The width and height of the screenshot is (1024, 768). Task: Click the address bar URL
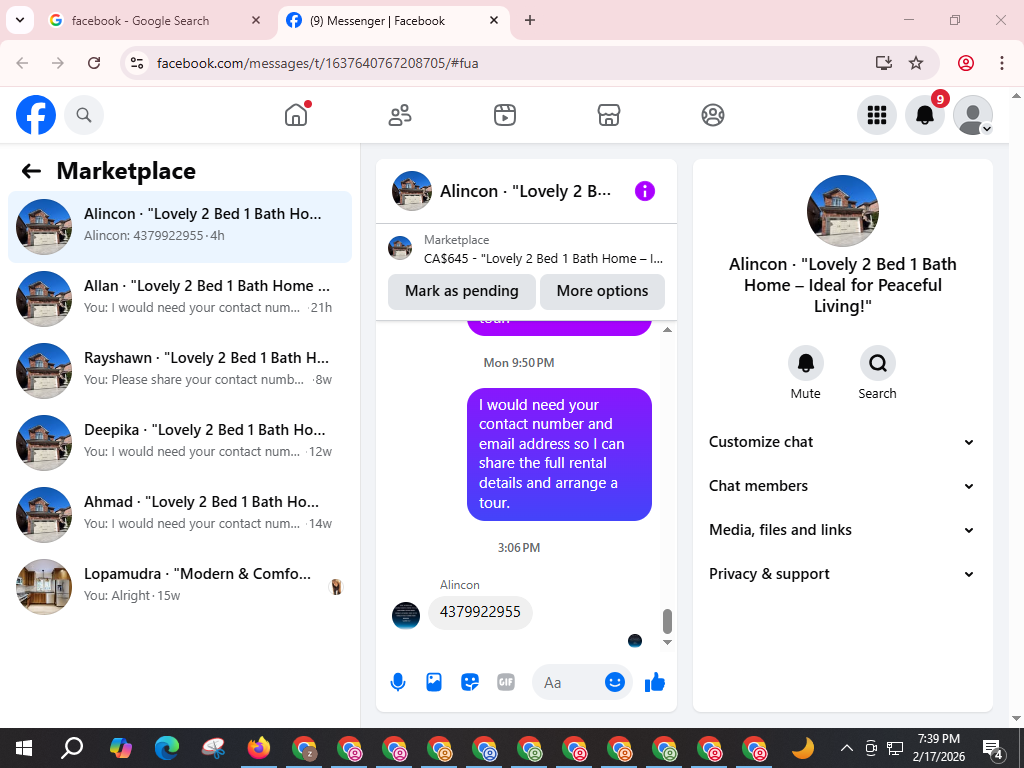pos(317,63)
